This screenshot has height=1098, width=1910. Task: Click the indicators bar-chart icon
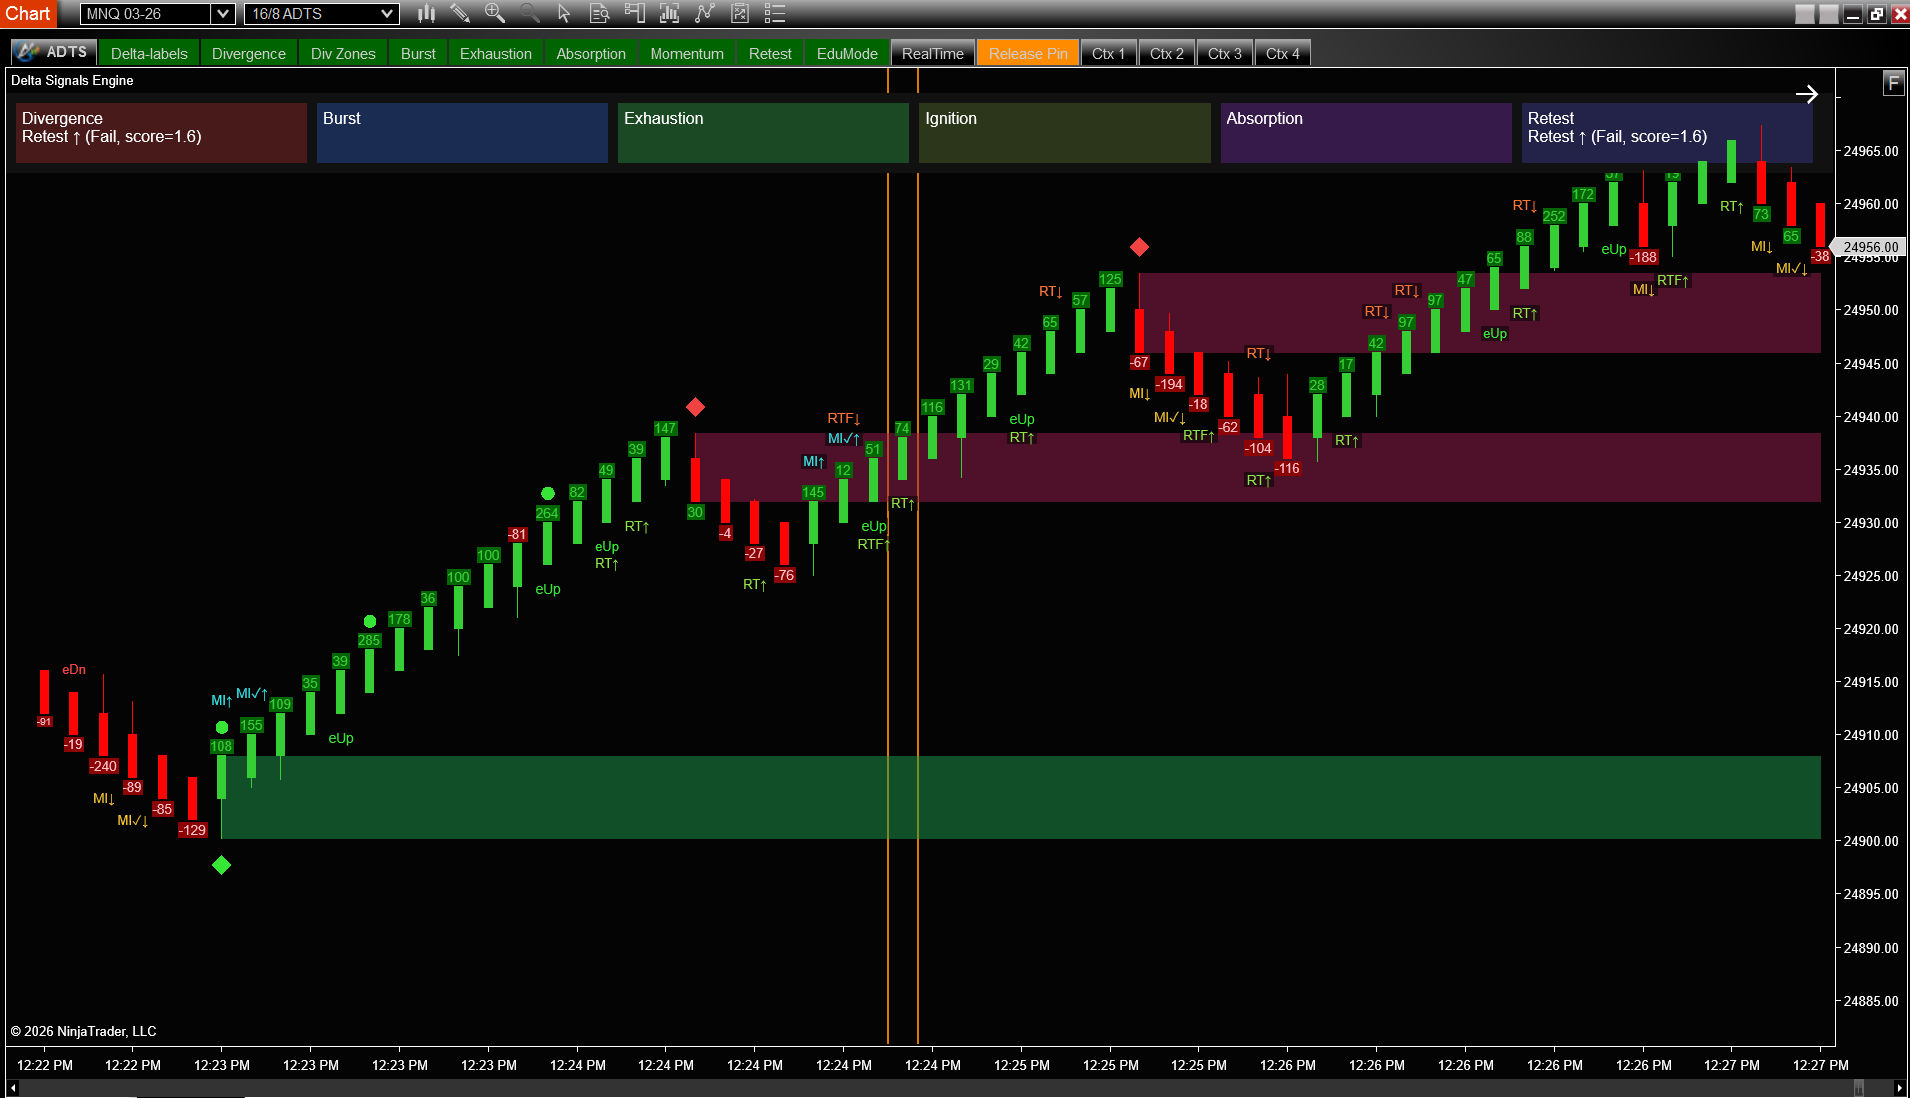668,13
